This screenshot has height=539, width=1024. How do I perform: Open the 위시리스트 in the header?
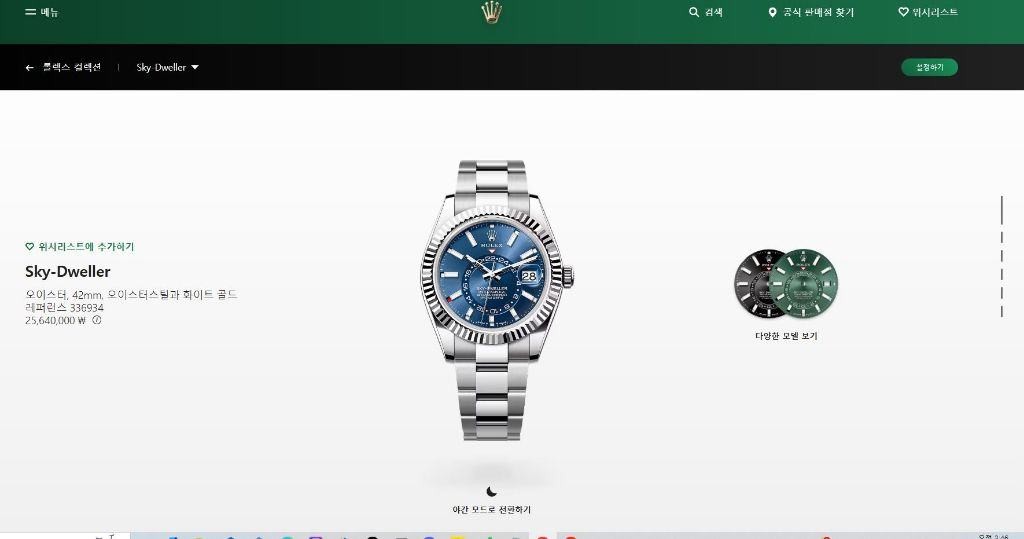coord(928,12)
